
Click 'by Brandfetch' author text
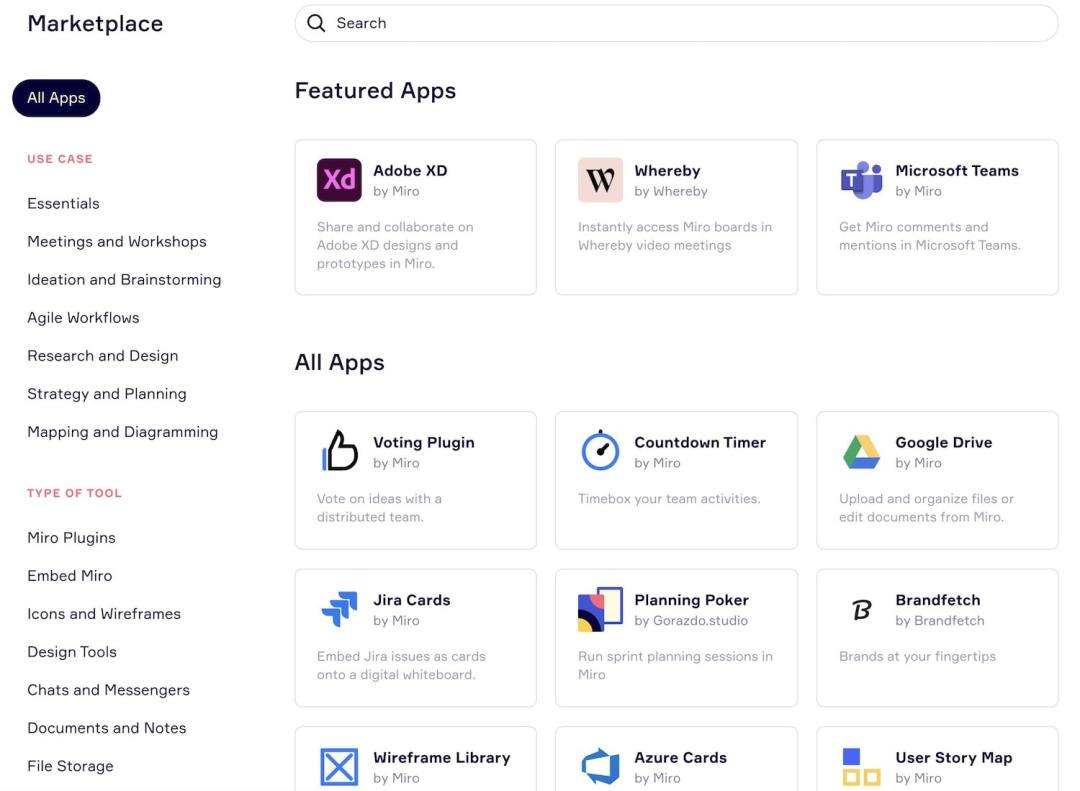pos(940,621)
